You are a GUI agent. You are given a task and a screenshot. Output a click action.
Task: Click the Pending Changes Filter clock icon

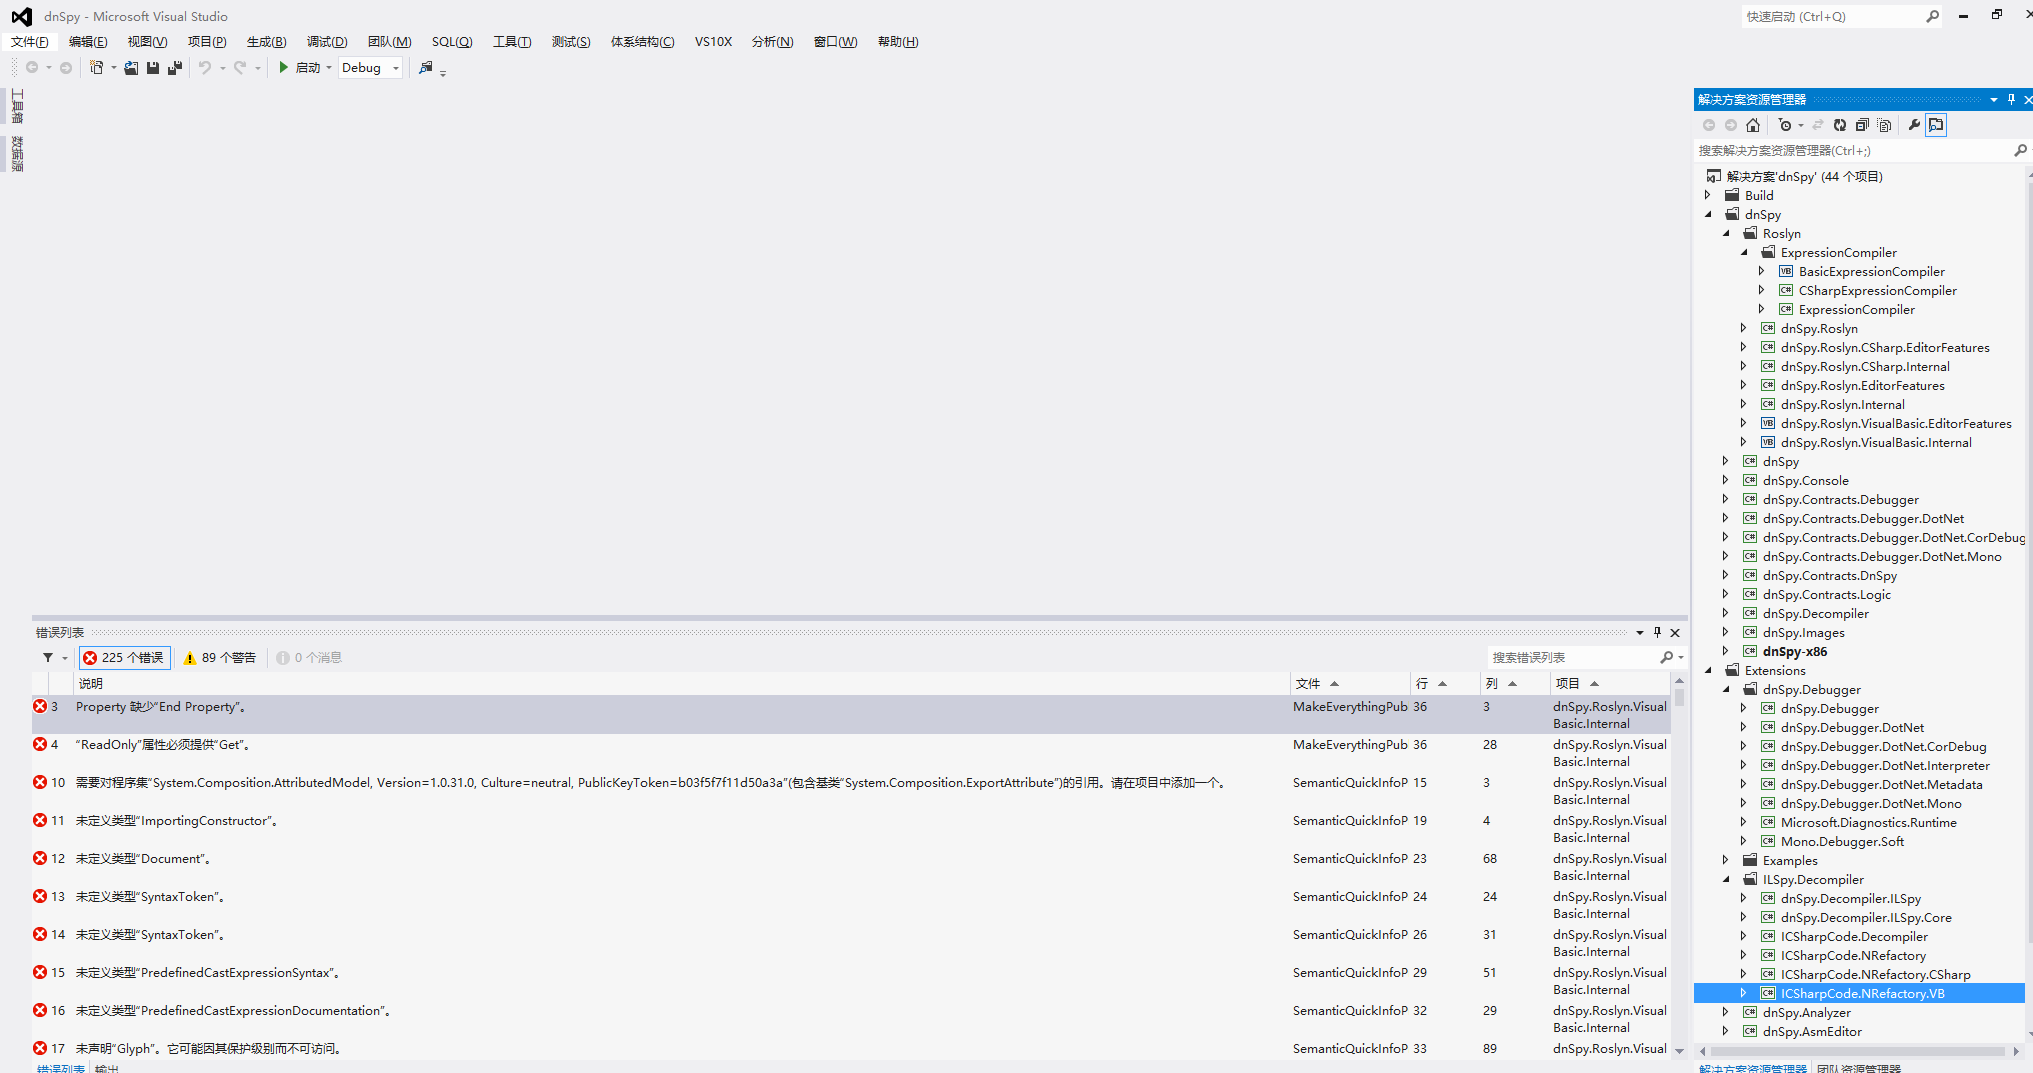click(x=1785, y=125)
